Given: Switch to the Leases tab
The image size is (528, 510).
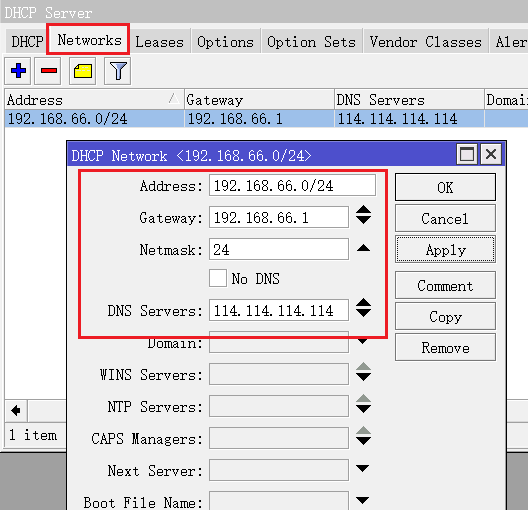Looking at the screenshot, I should tap(160, 42).
